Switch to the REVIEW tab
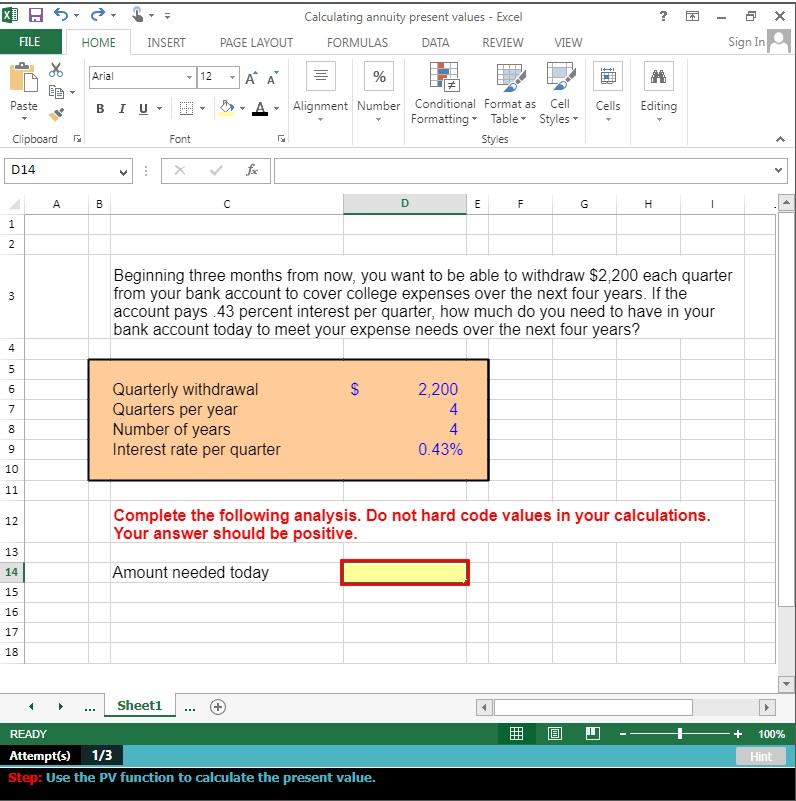Screen dimensions: 796x801 tap(503, 42)
